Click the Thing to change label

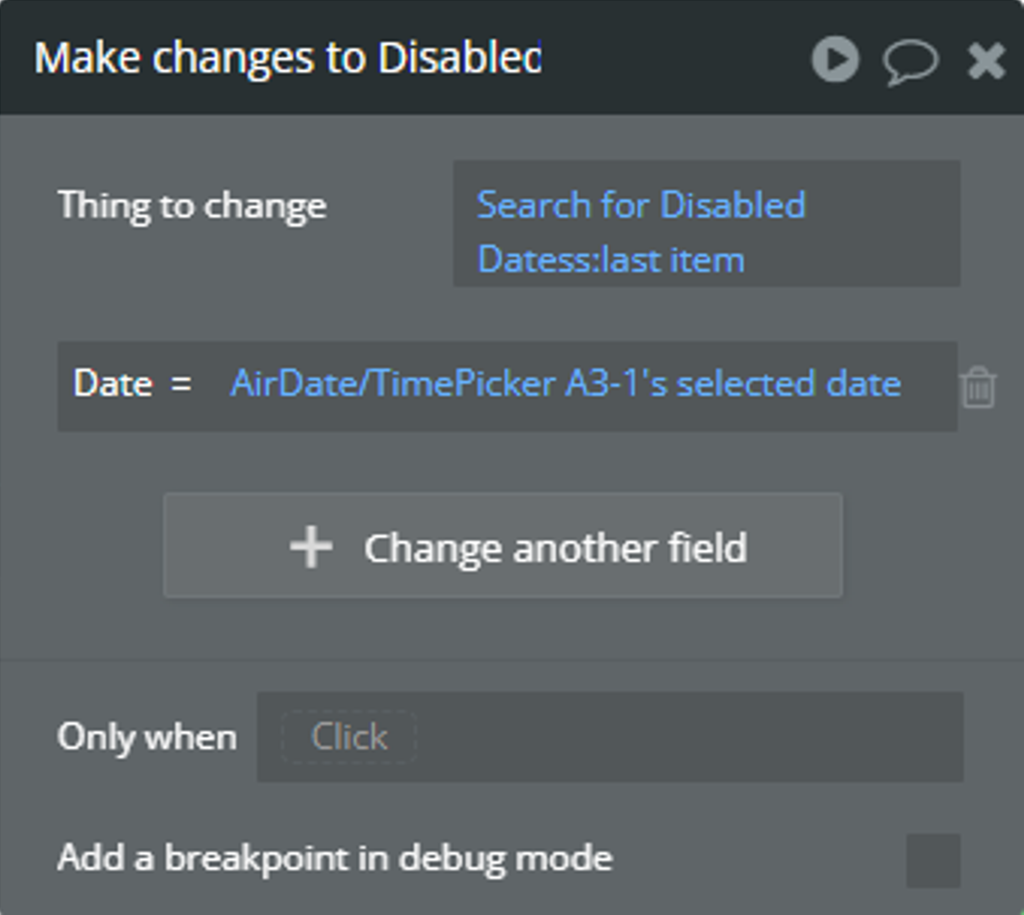pos(192,206)
